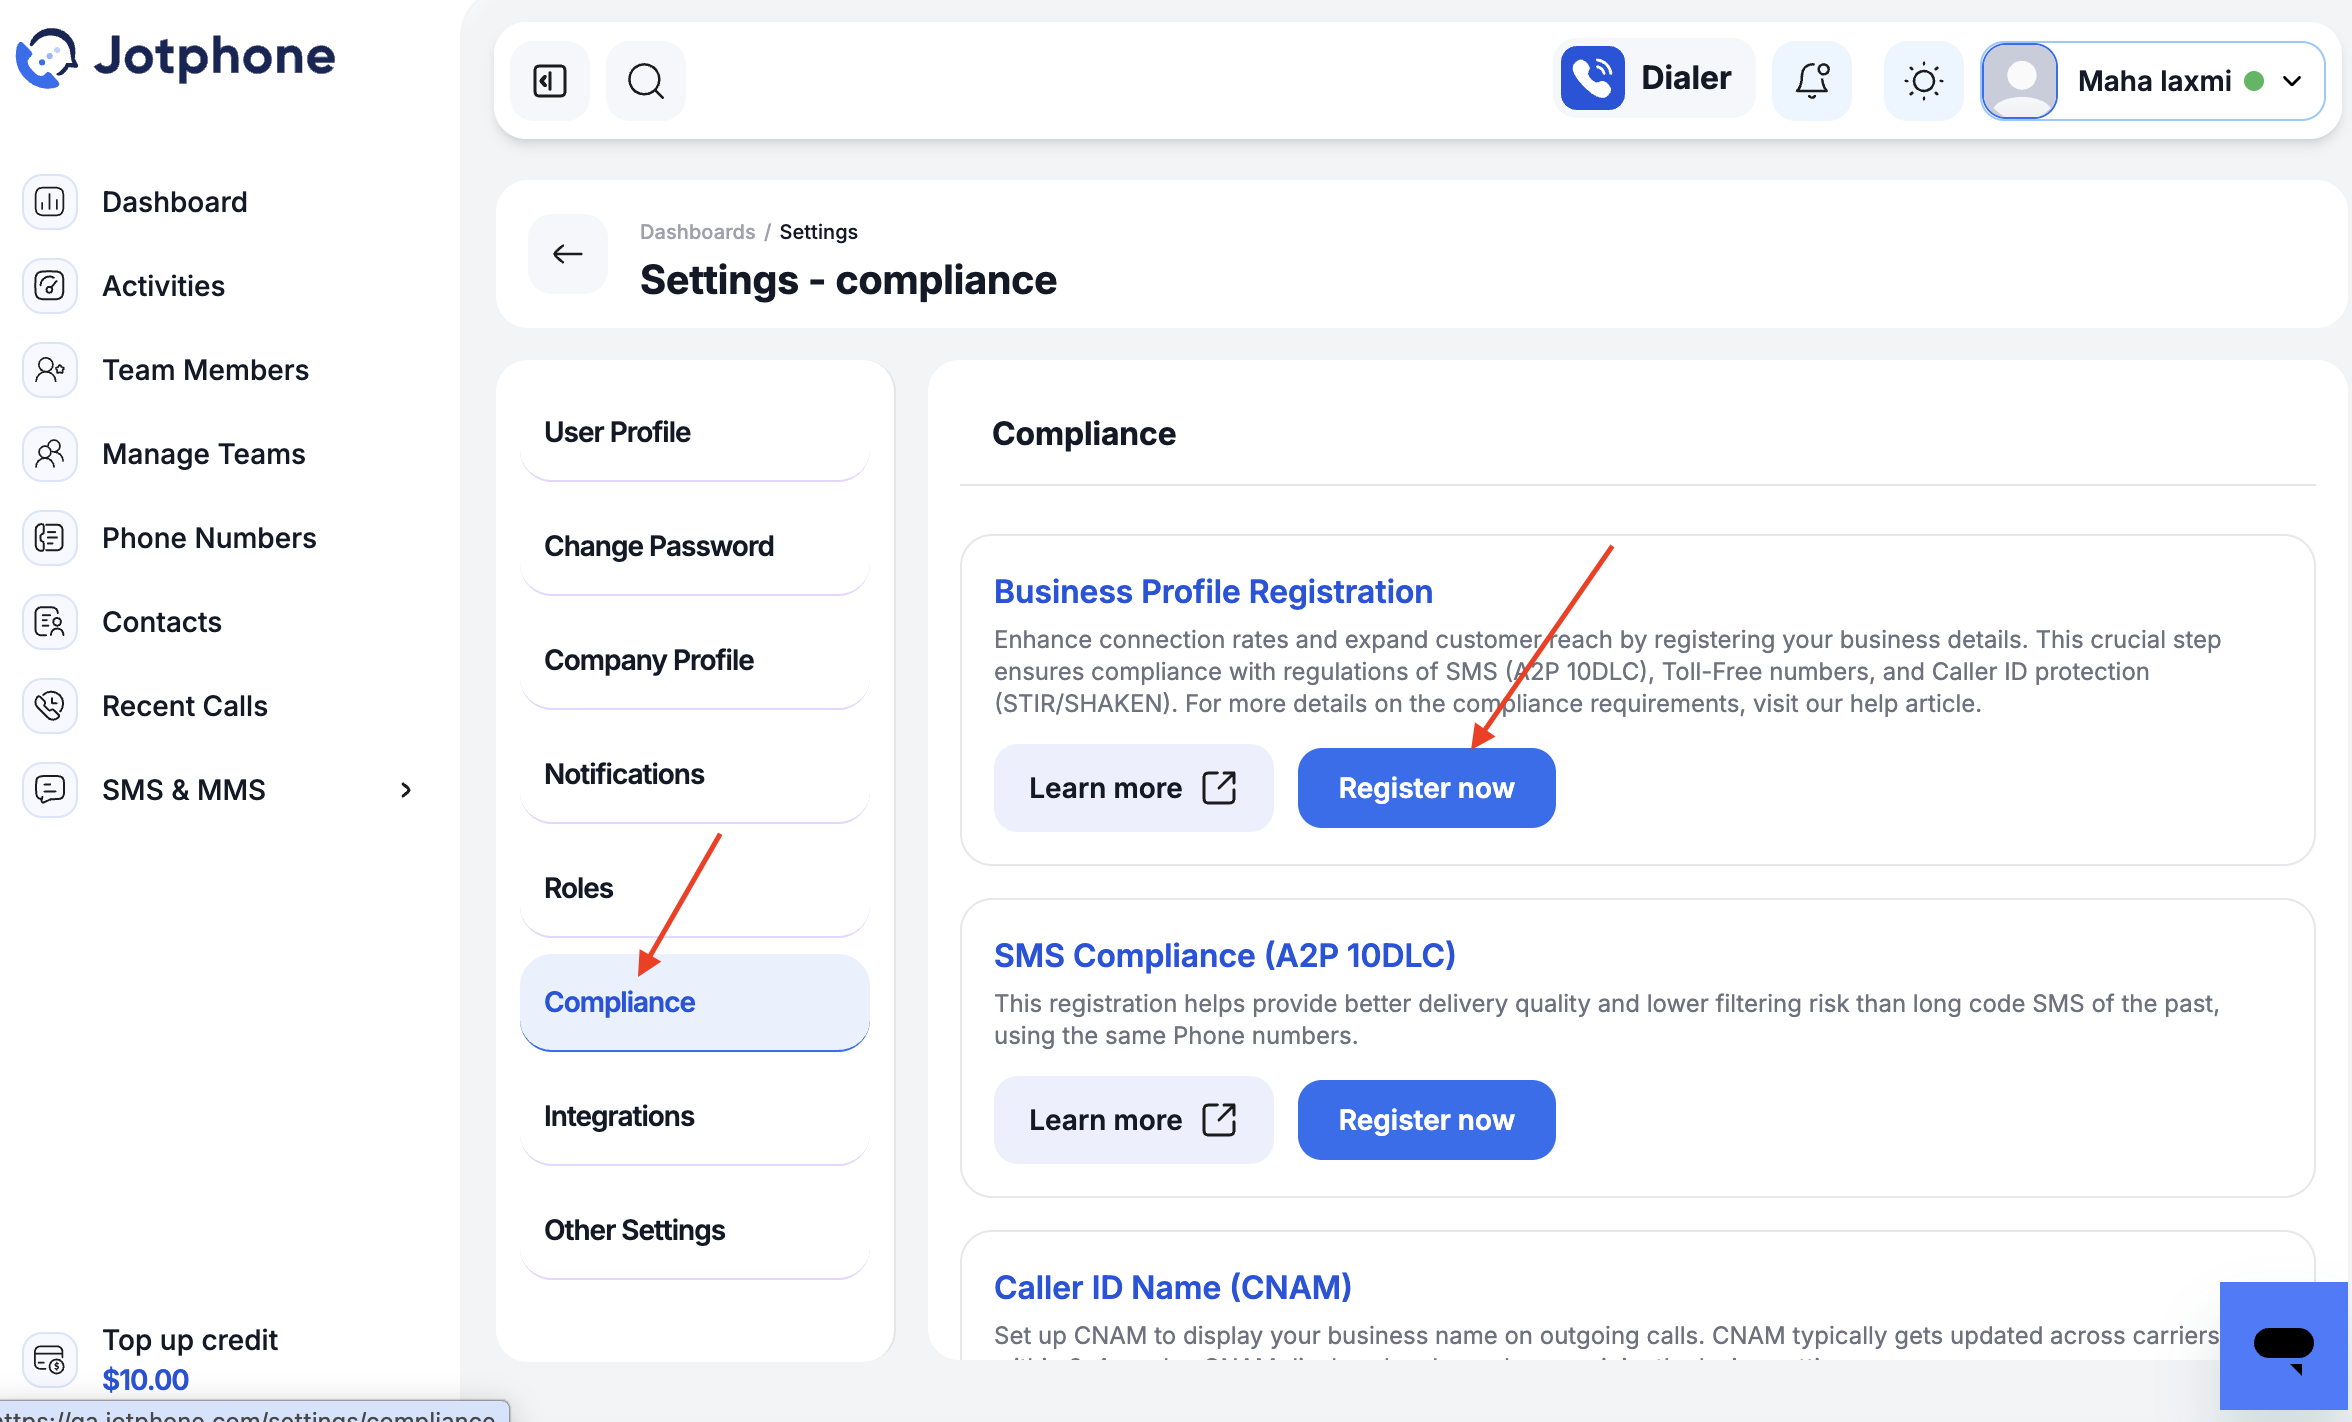Click the Team Members icon
This screenshot has height=1422, width=2352.
coord(50,370)
